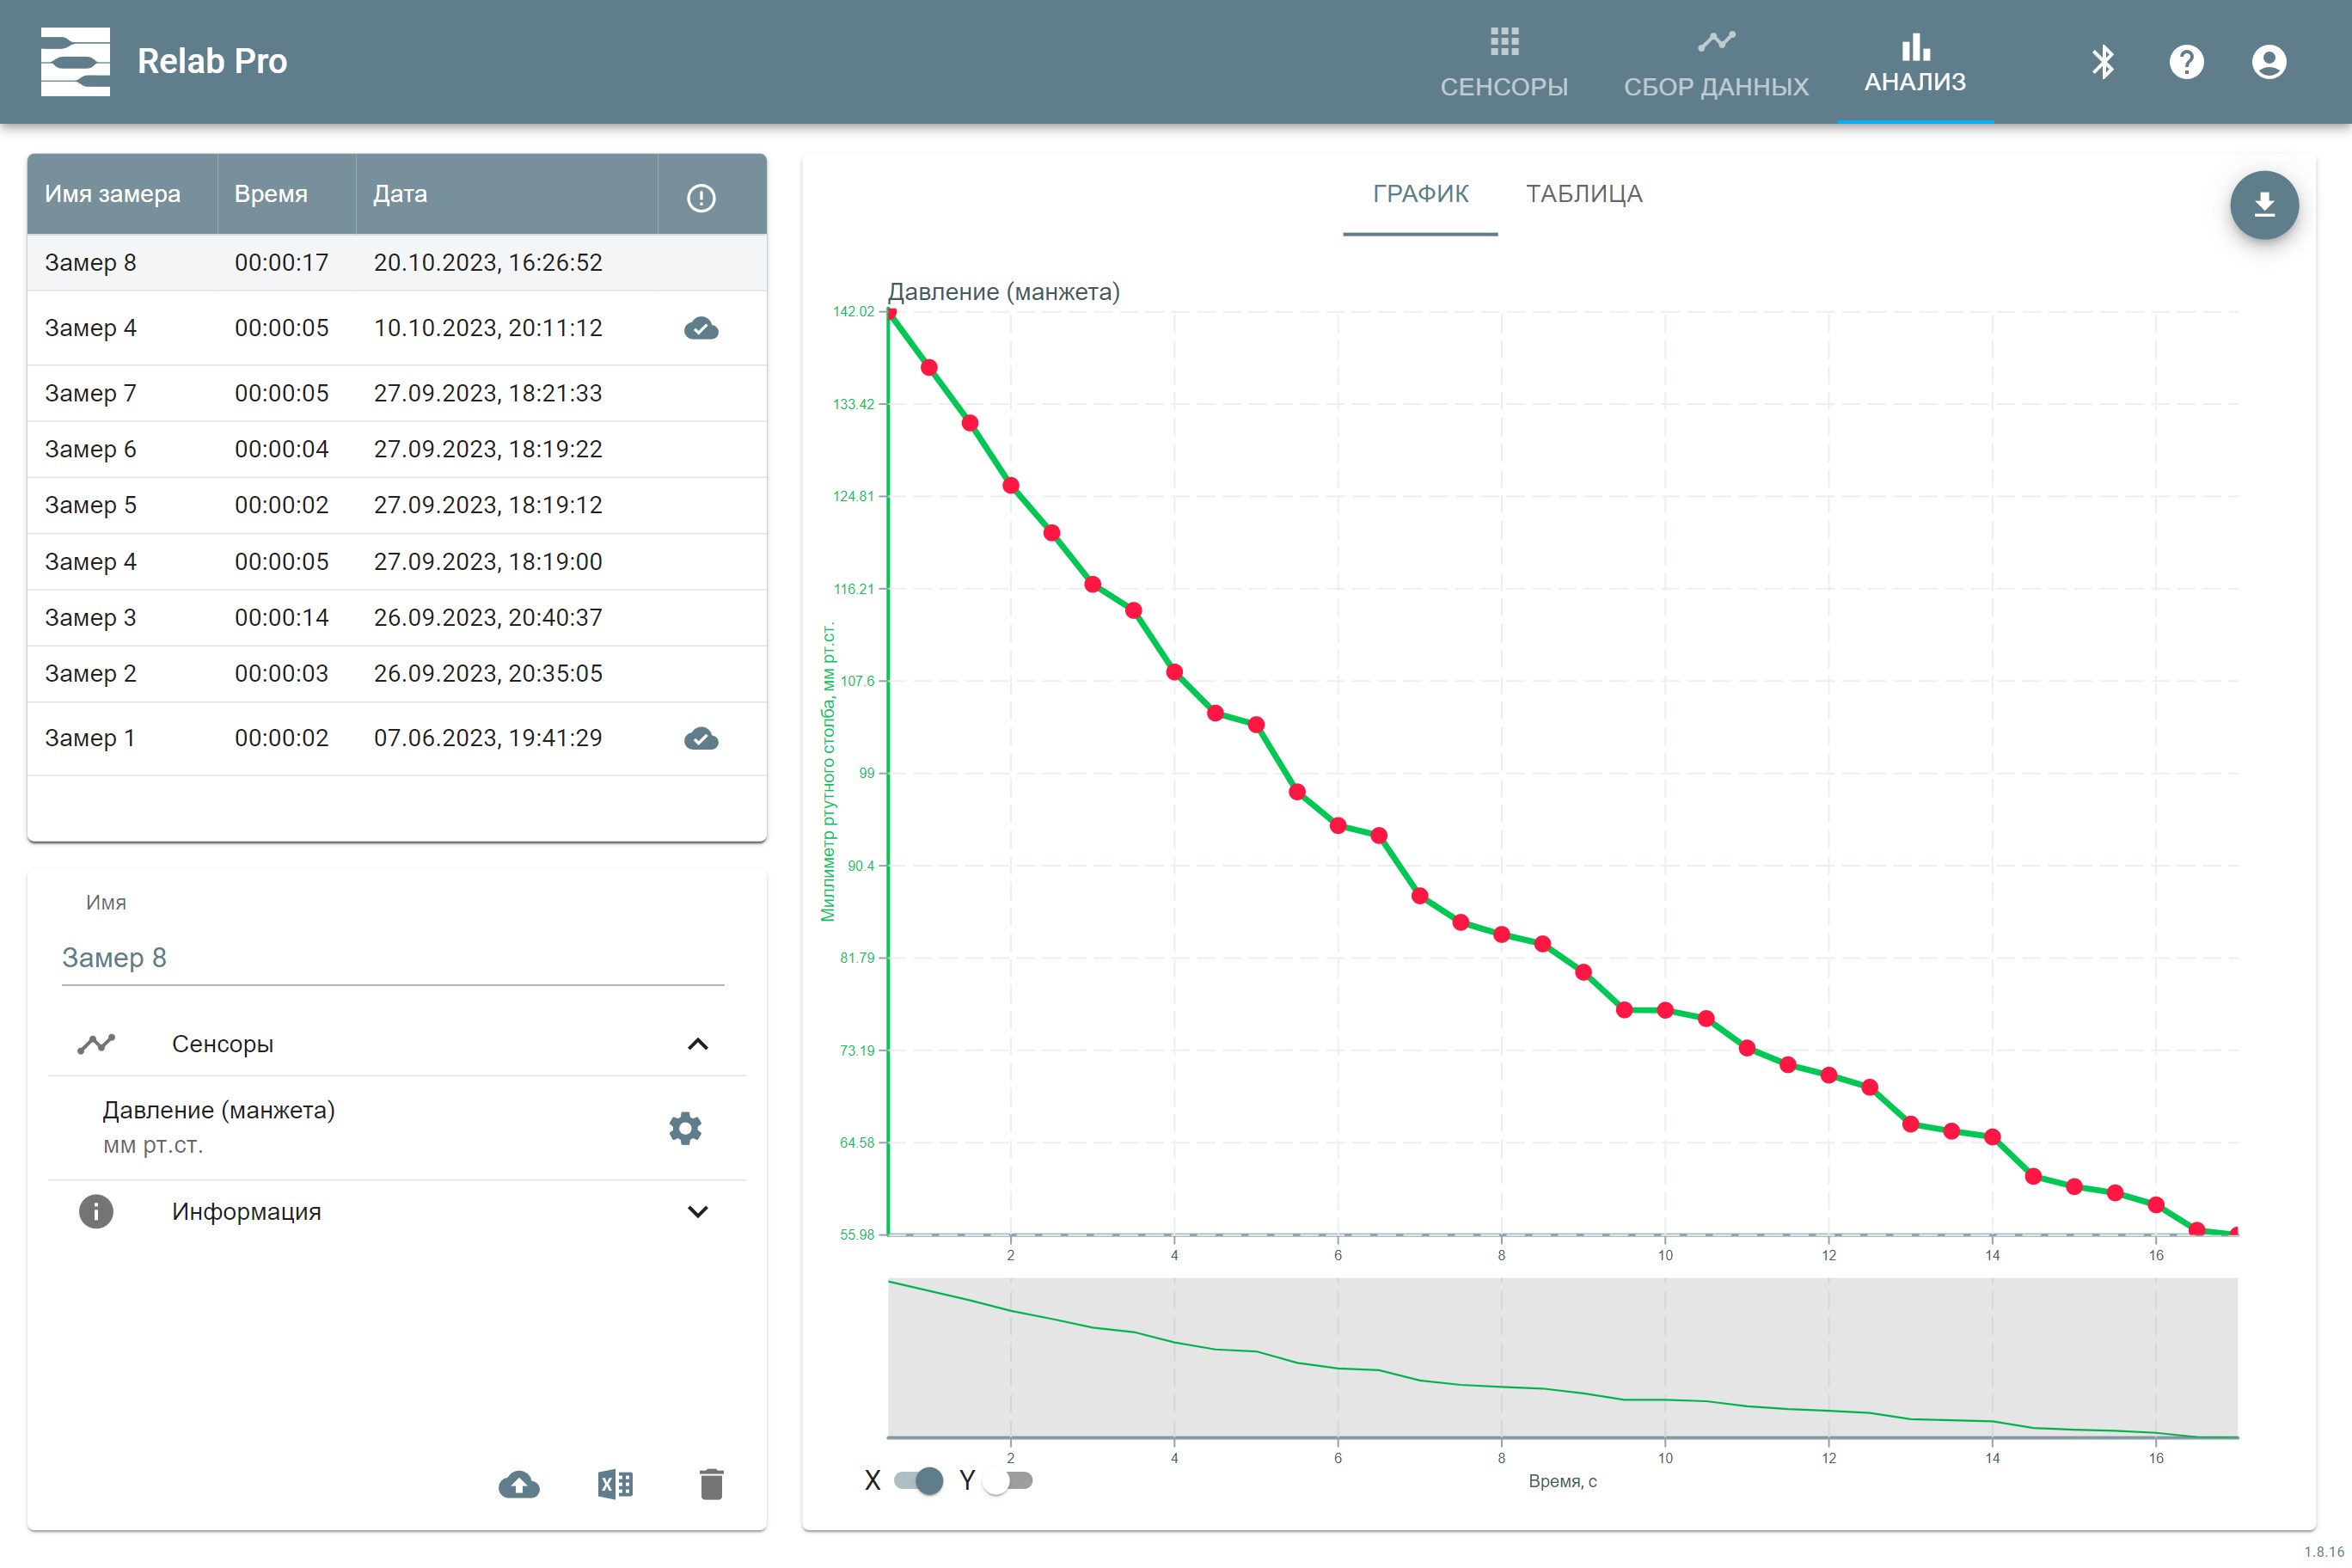The image size is (2352, 1568).
Task: Click the range overview strip below the graph
Action: tap(1562, 1358)
